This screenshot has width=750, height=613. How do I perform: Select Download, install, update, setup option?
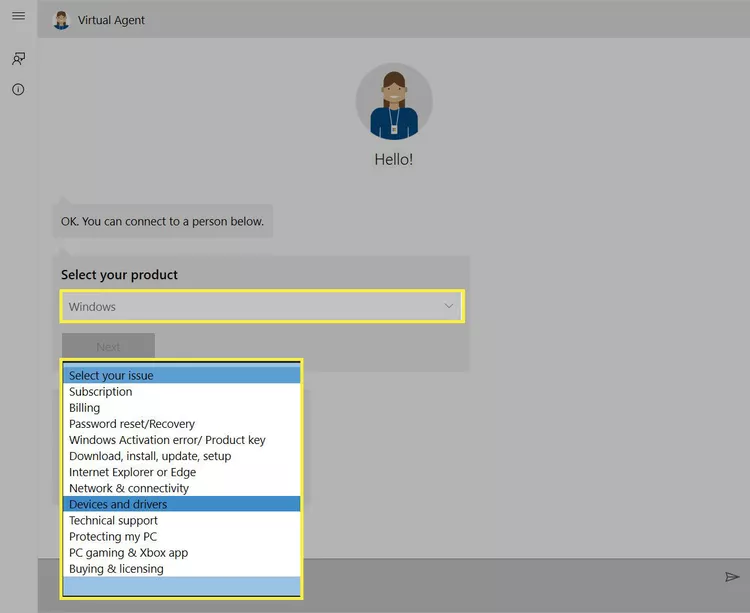tap(182, 456)
